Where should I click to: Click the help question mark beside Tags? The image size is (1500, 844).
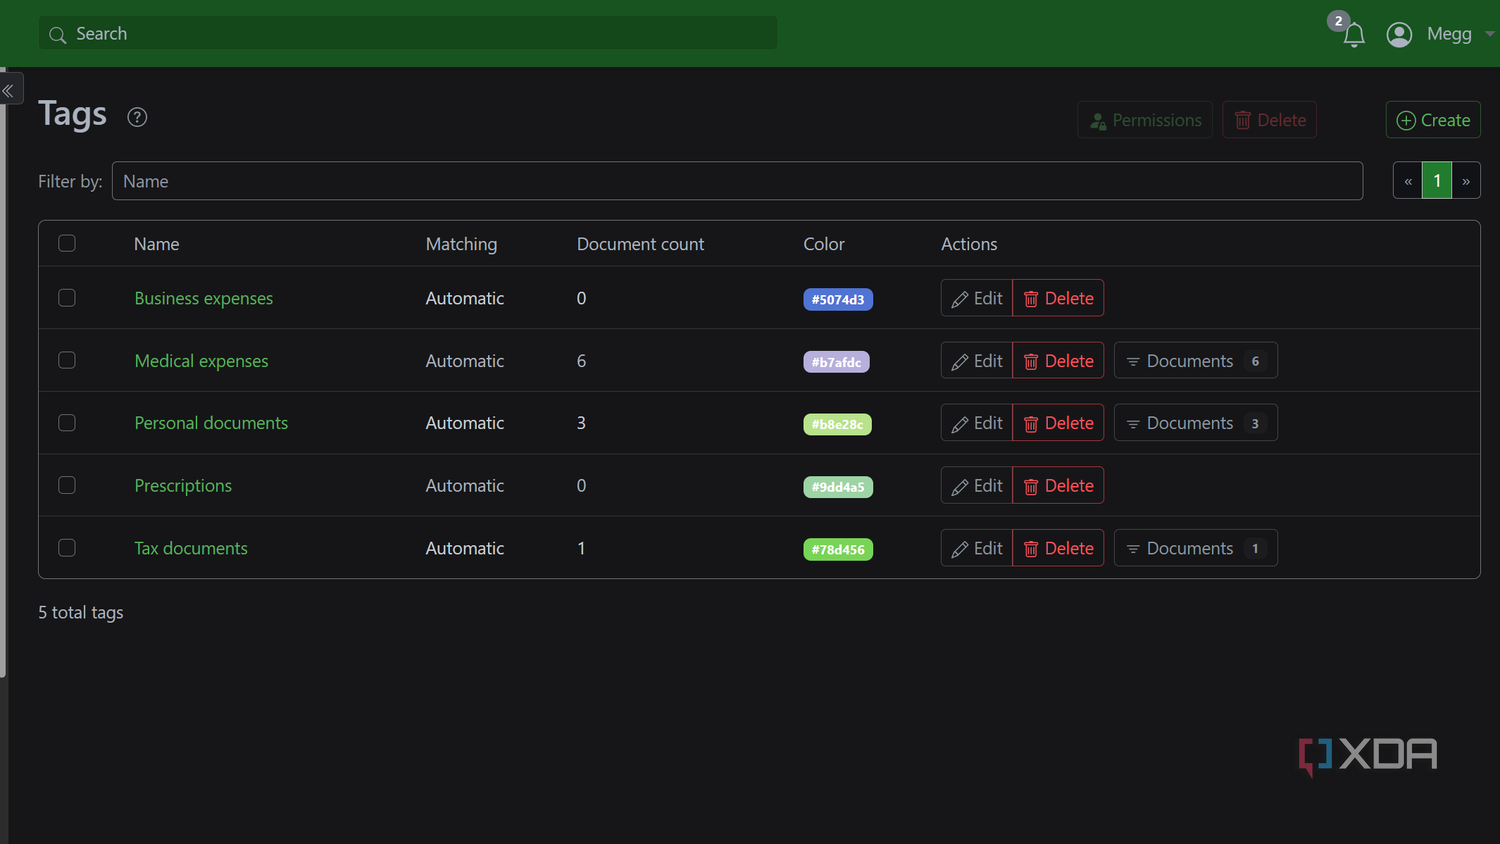pyautogui.click(x=137, y=117)
